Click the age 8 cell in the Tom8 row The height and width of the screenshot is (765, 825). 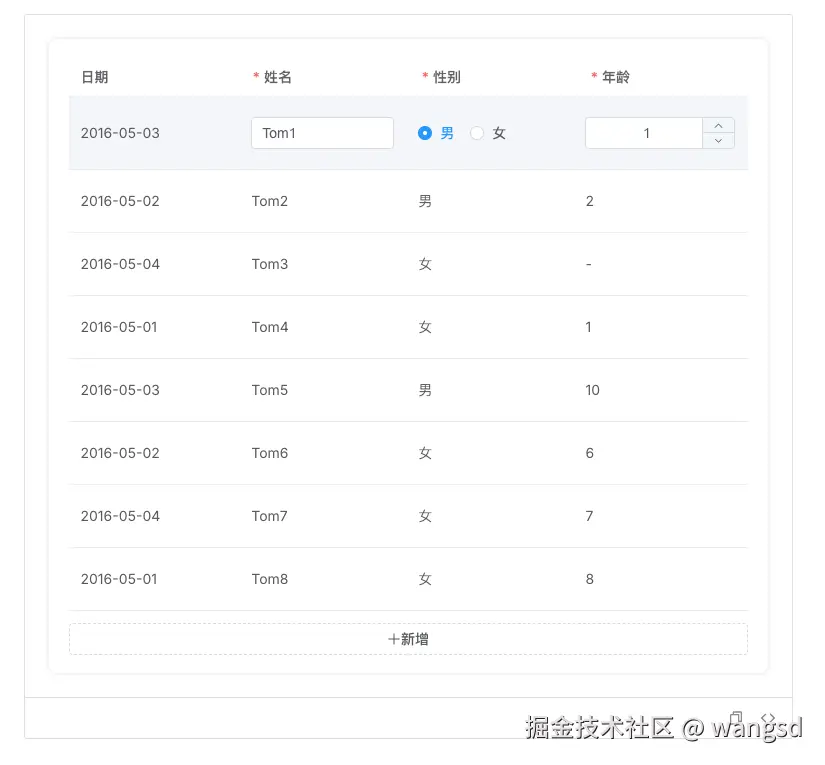pos(589,579)
